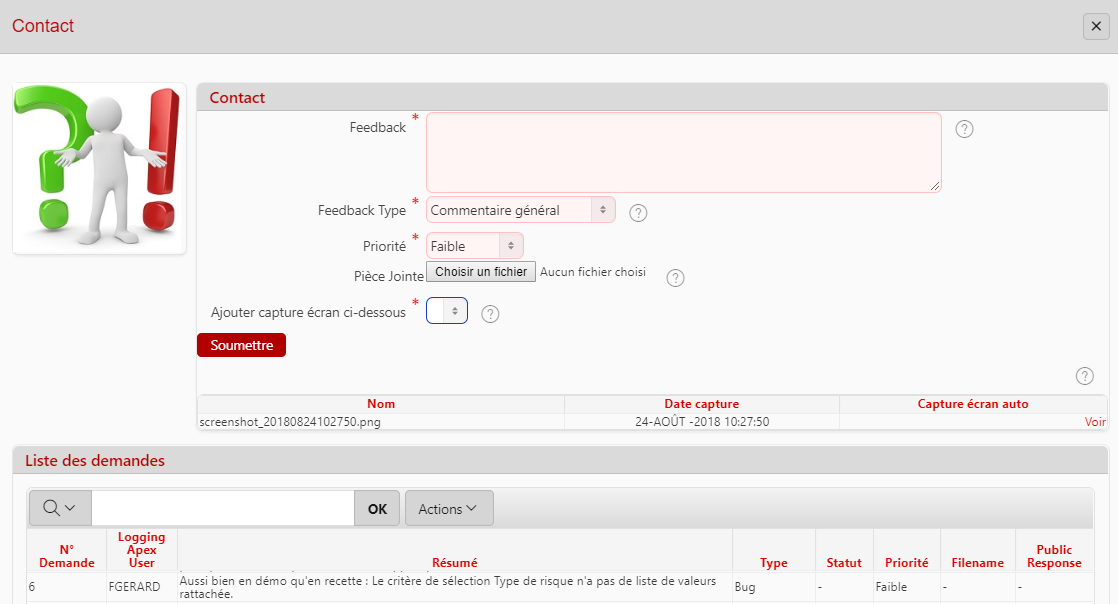Close the Contact dialog

coord(1096,27)
